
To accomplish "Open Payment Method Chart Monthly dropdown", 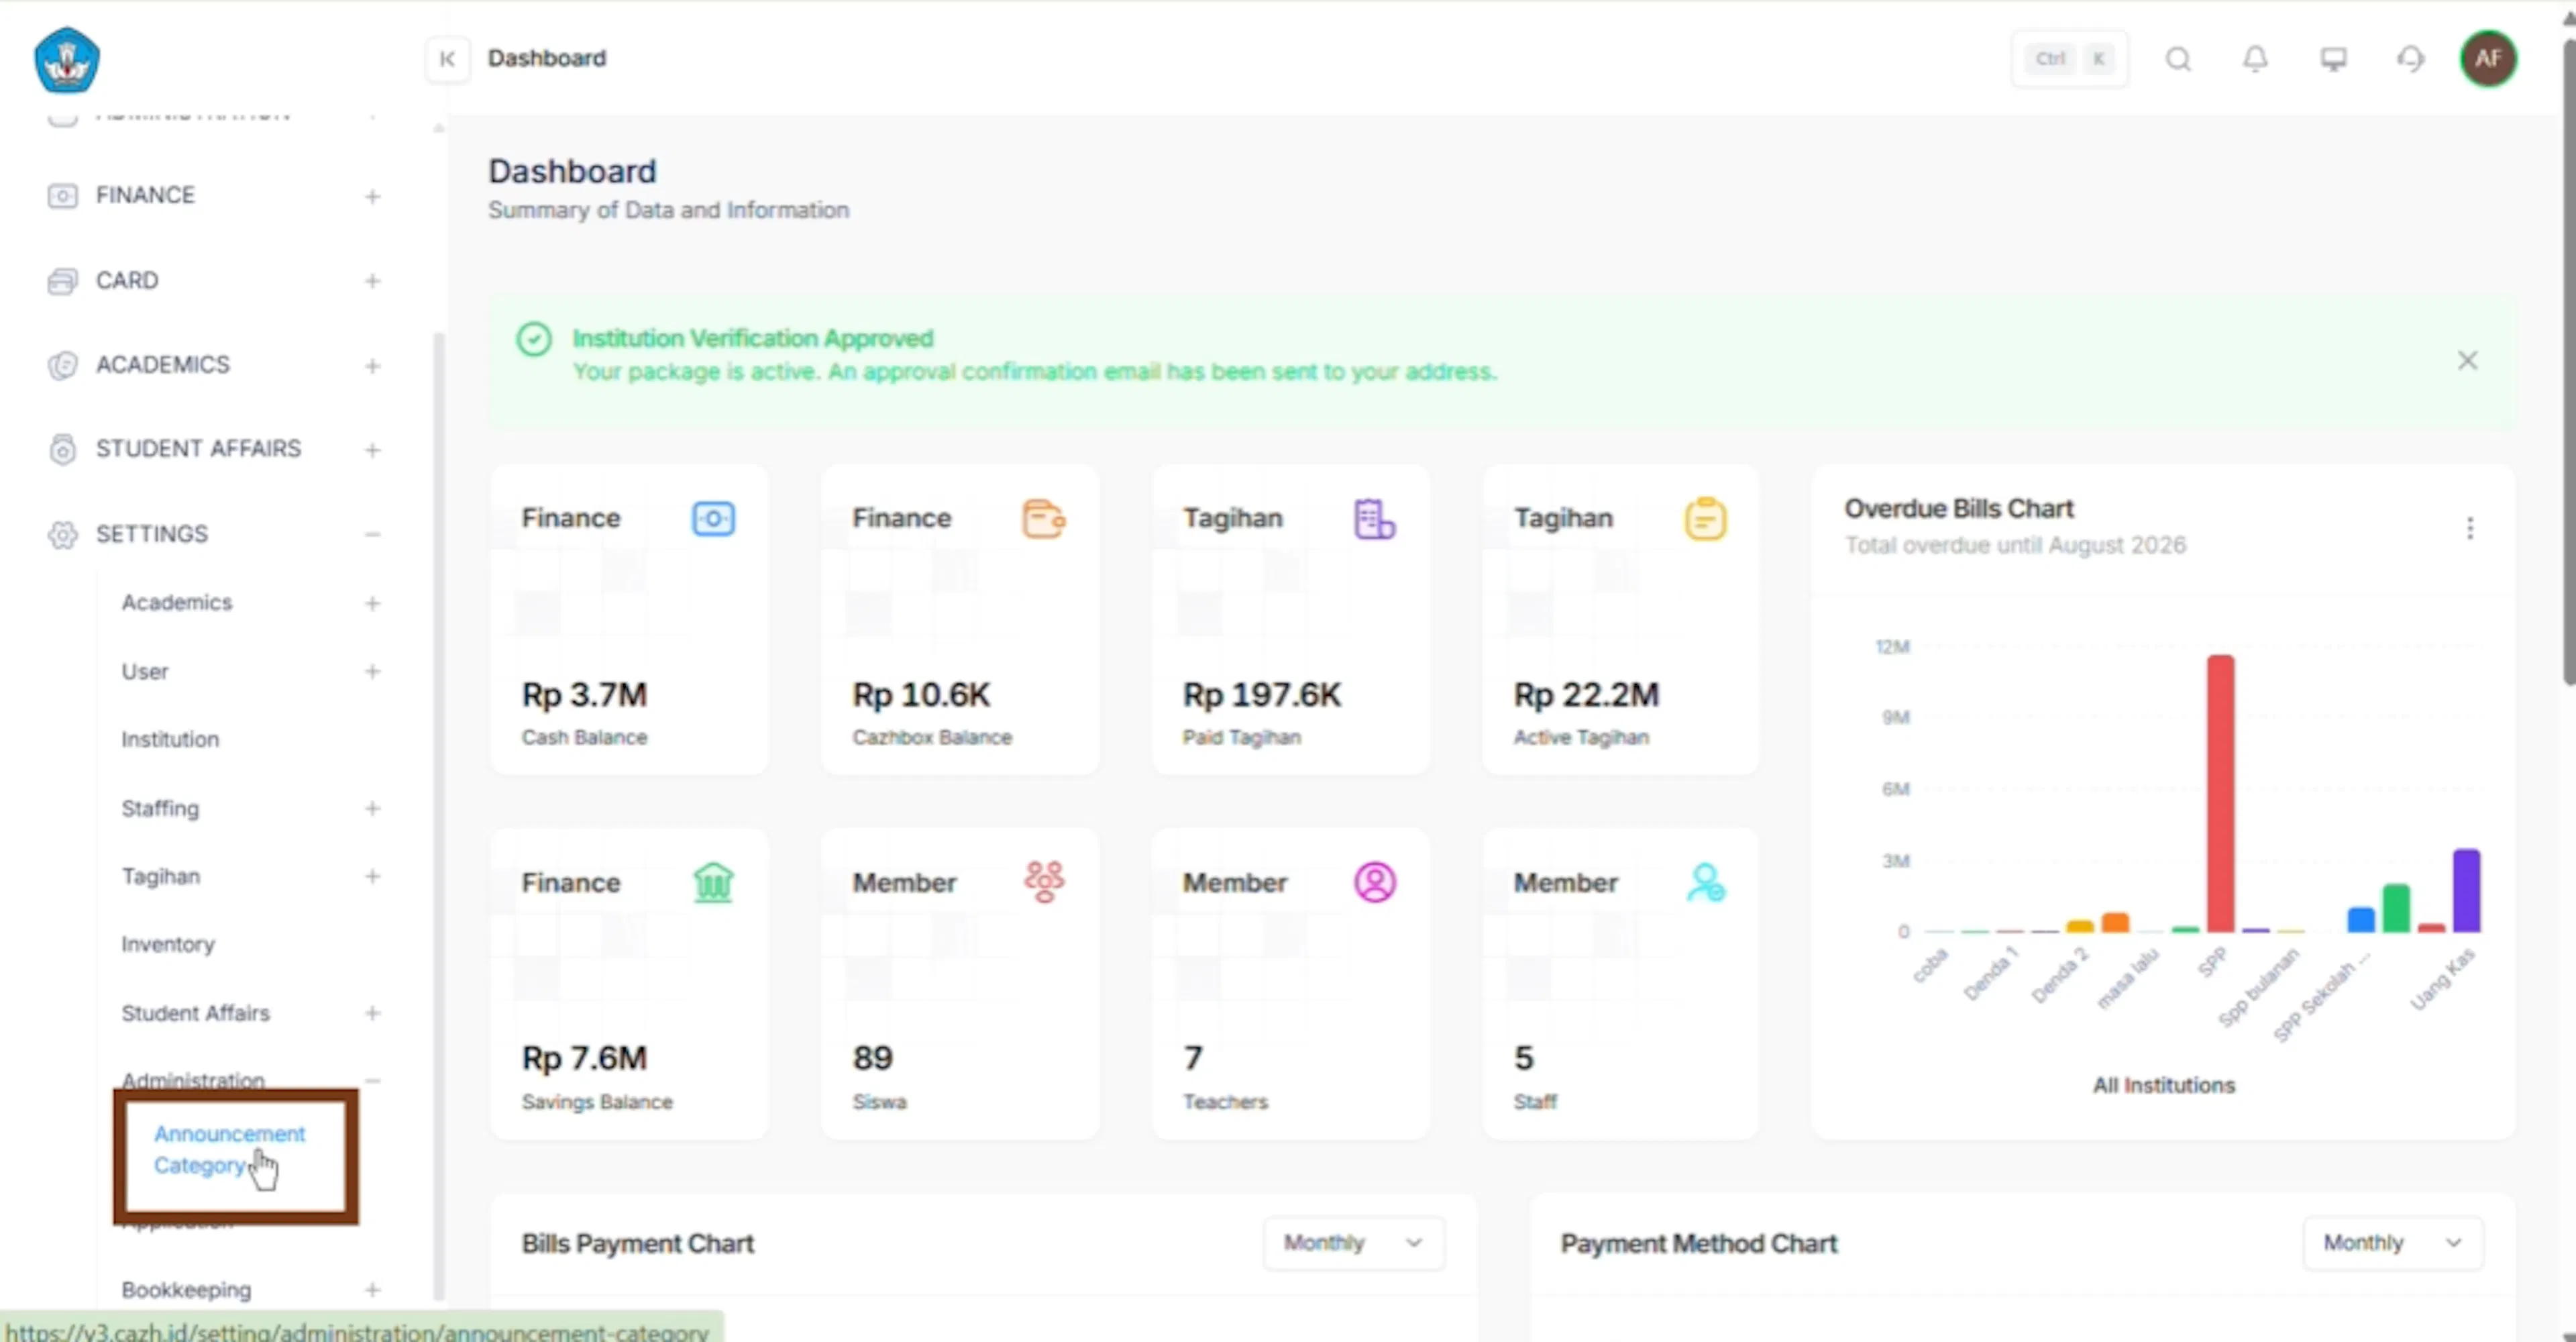I will [x=2392, y=1243].
